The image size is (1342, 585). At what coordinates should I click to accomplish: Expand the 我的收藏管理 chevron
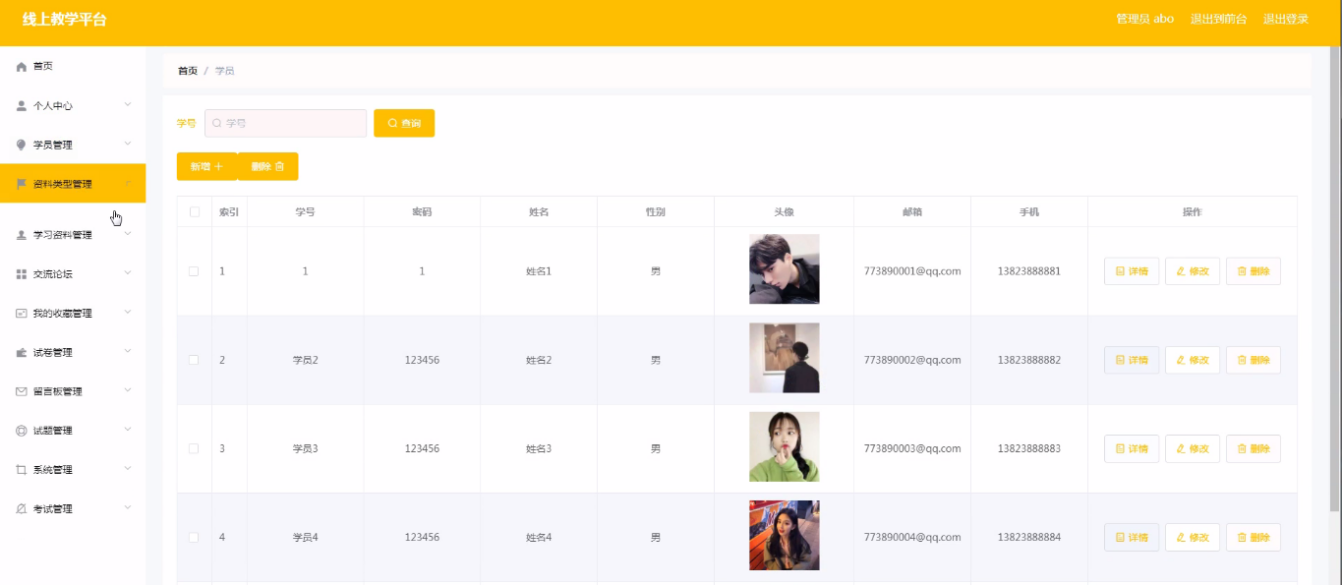pos(128,313)
